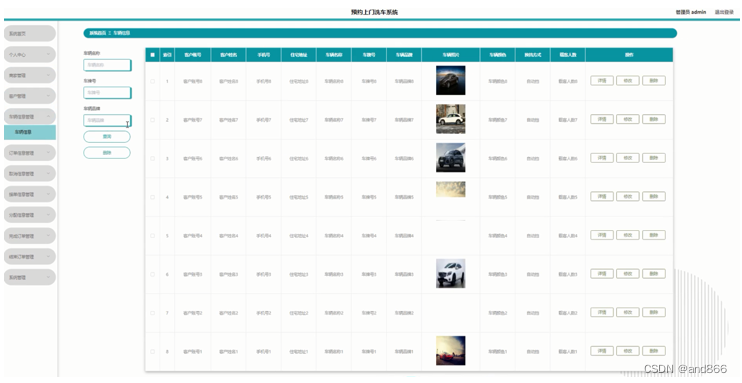The height and width of the screenshot is (383, 742).
Task: Open the white SUV photo in row 6
Action: (x=450, y=274)
